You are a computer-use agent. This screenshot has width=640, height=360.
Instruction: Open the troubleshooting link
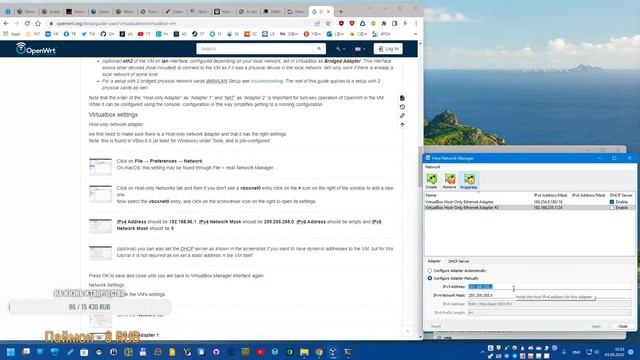click(267, 81)
